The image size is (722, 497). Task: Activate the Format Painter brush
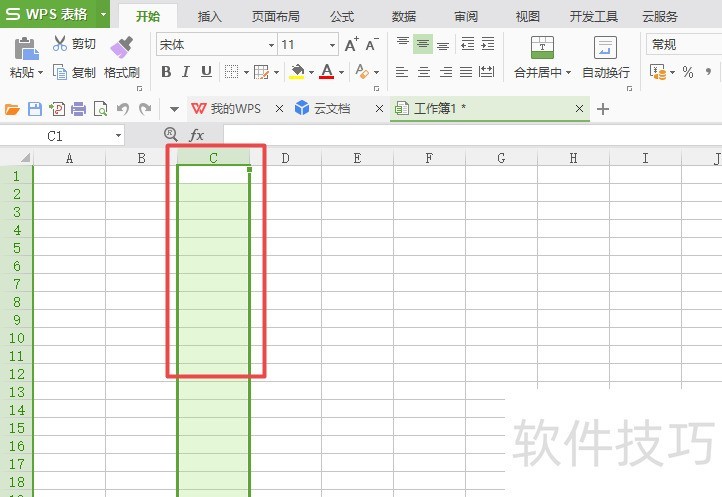[x=122, y=47]
